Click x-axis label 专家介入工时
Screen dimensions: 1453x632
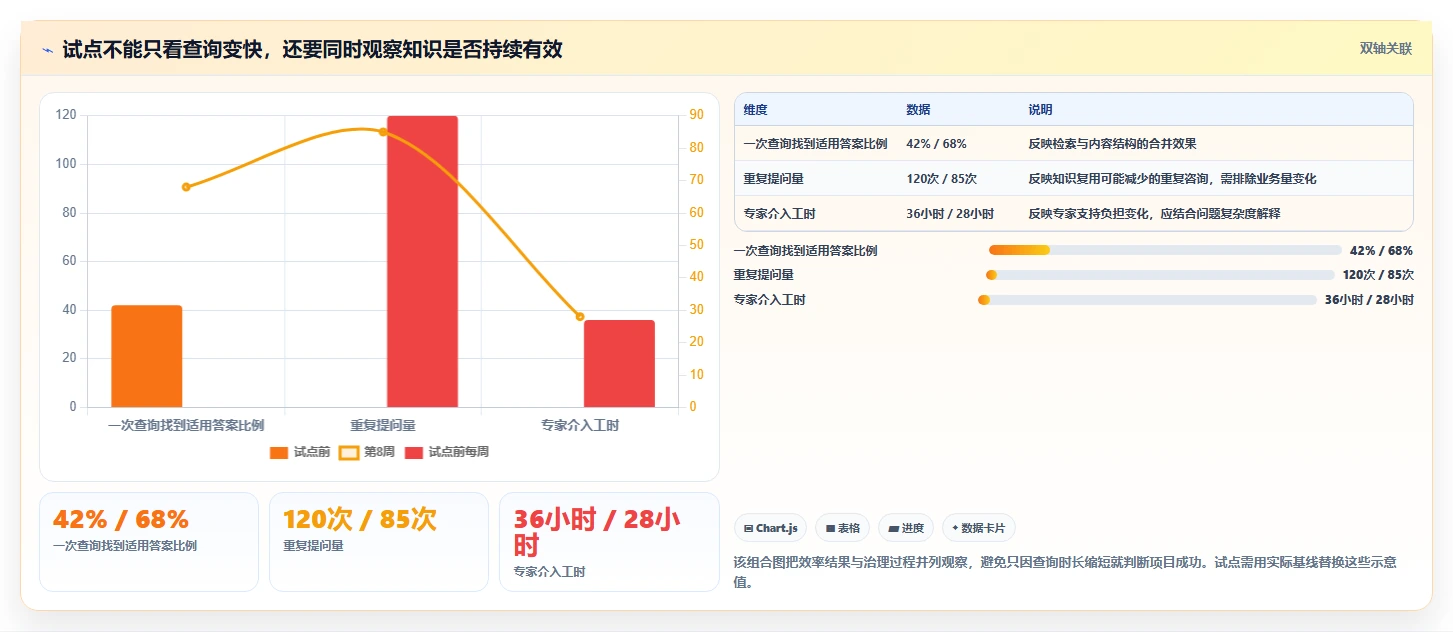point(580,425)
